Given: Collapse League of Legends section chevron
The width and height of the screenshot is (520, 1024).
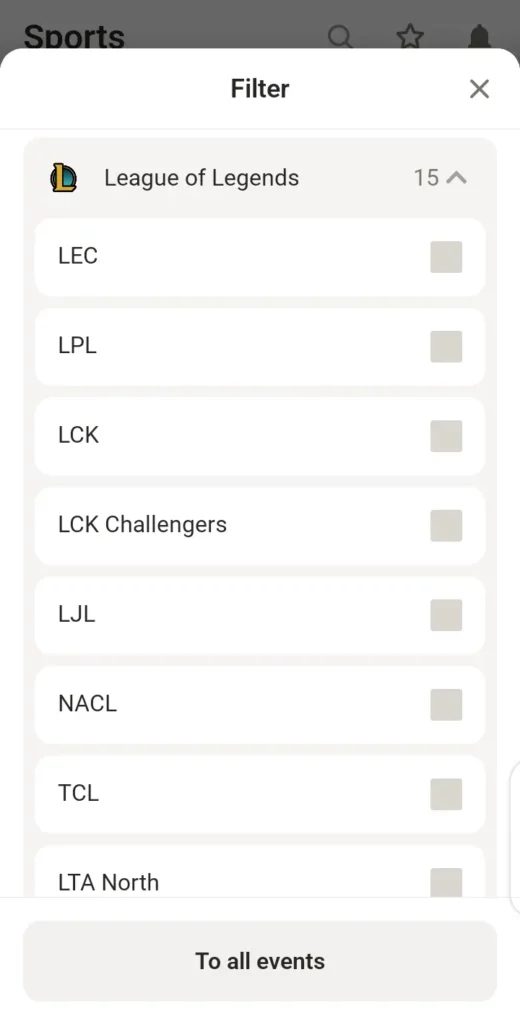Looking at the screenshot, I should (x=457, y=178).
